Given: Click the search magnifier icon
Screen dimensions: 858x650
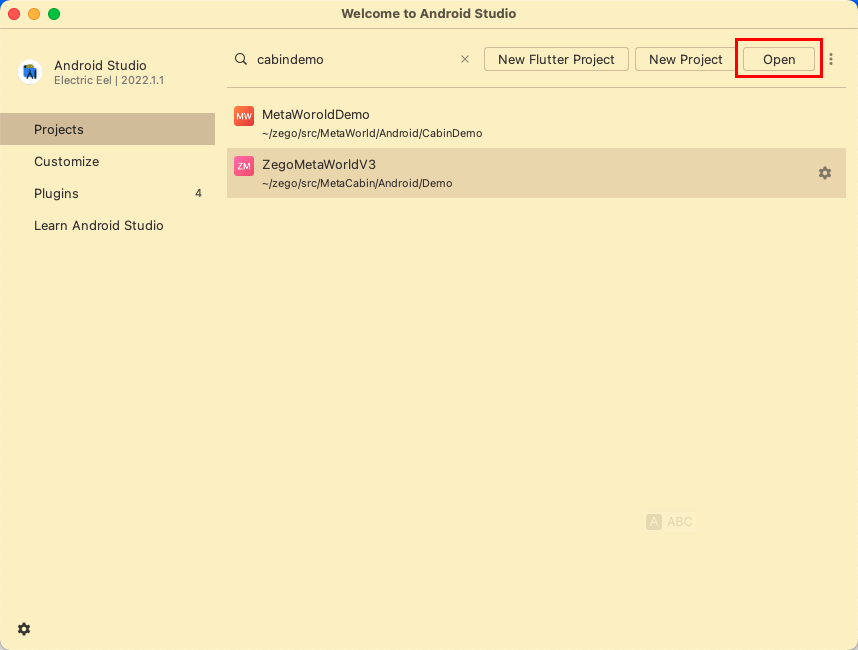Looking at the screenshot, I should tap(241, 59).
